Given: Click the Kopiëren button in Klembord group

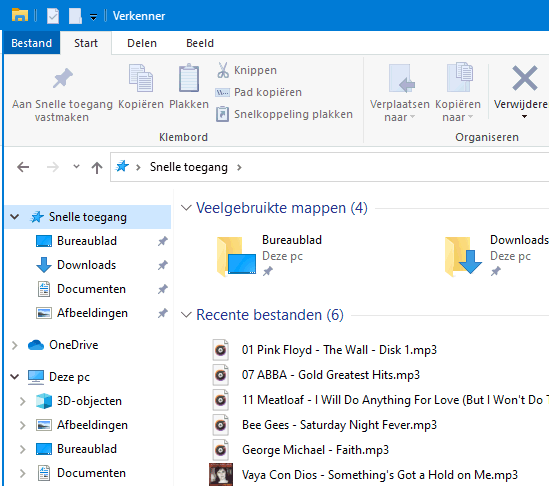Looking at the screenshot, I should click(141, 87).
